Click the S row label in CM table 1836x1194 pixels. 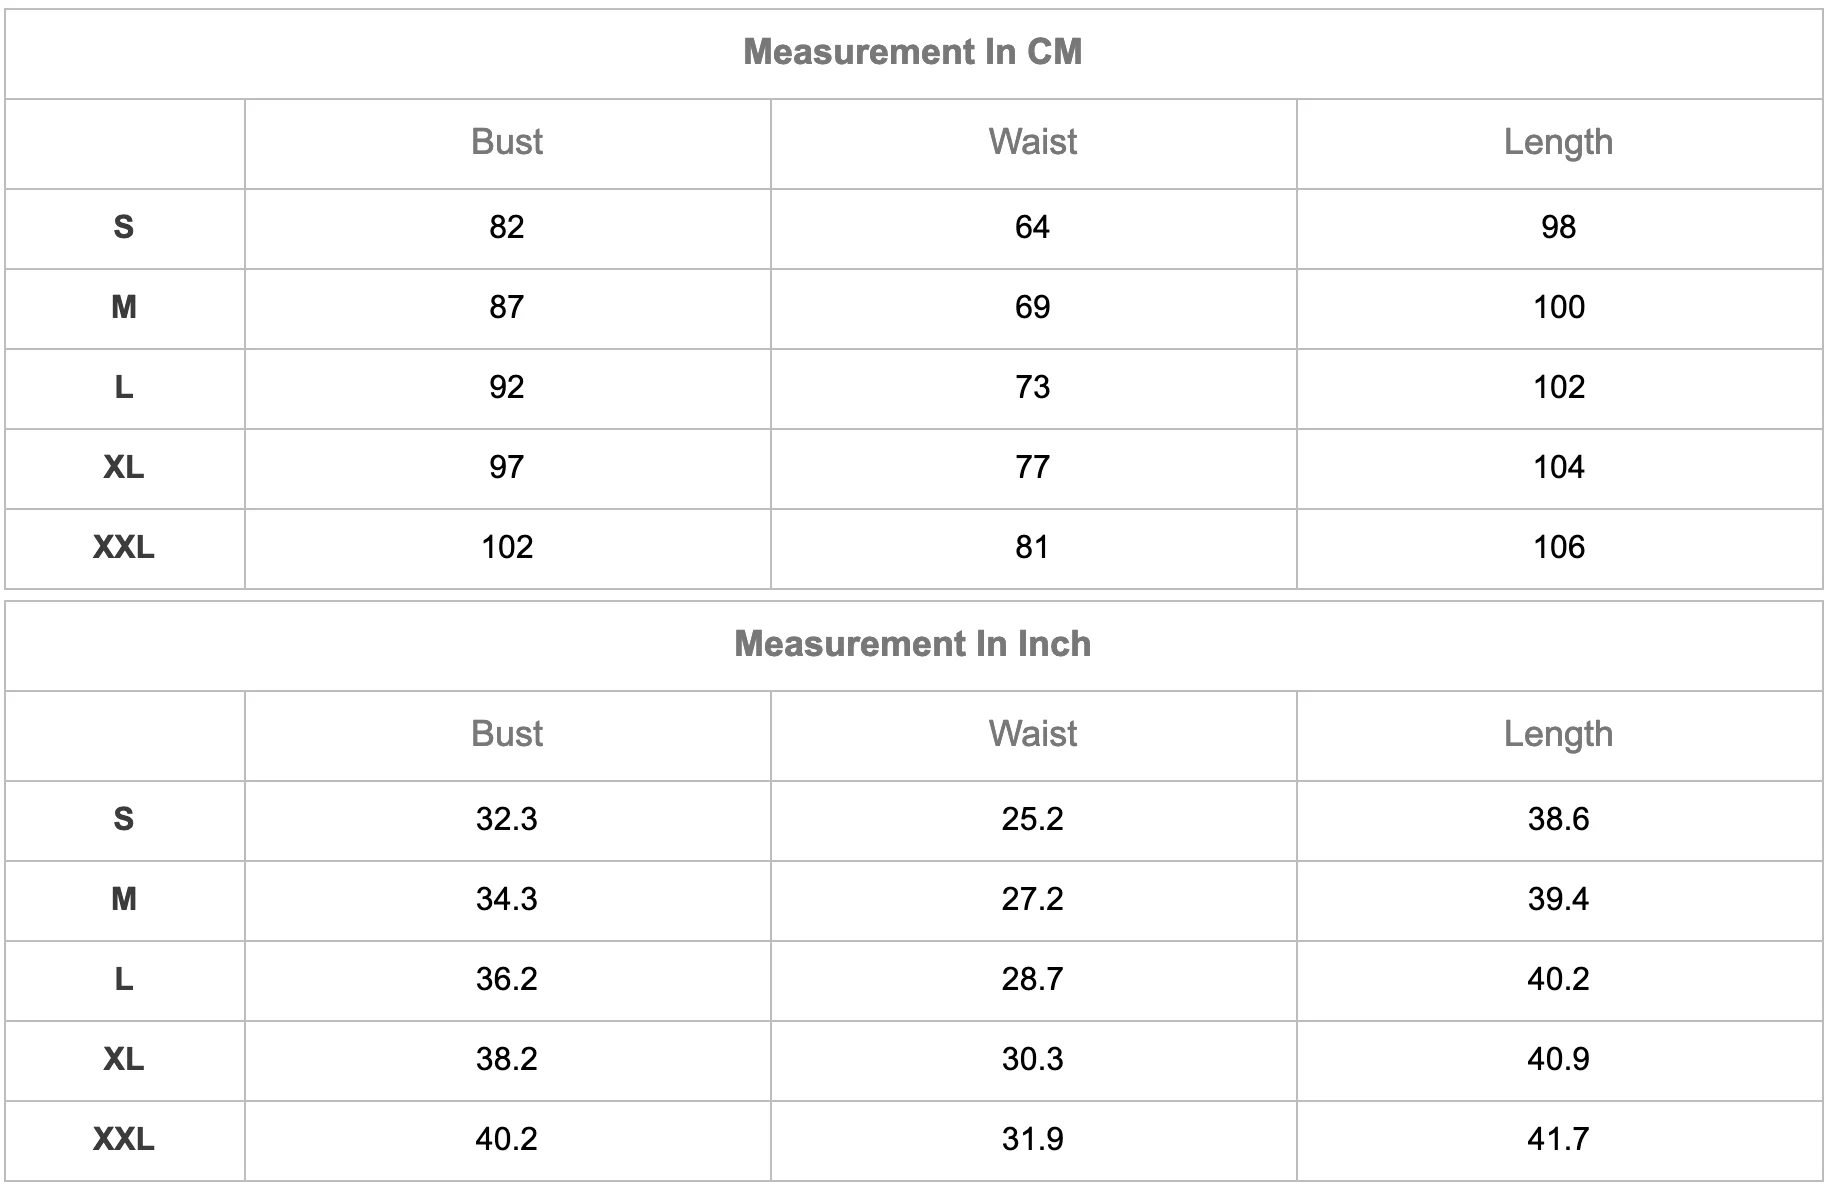coord(124,228)
